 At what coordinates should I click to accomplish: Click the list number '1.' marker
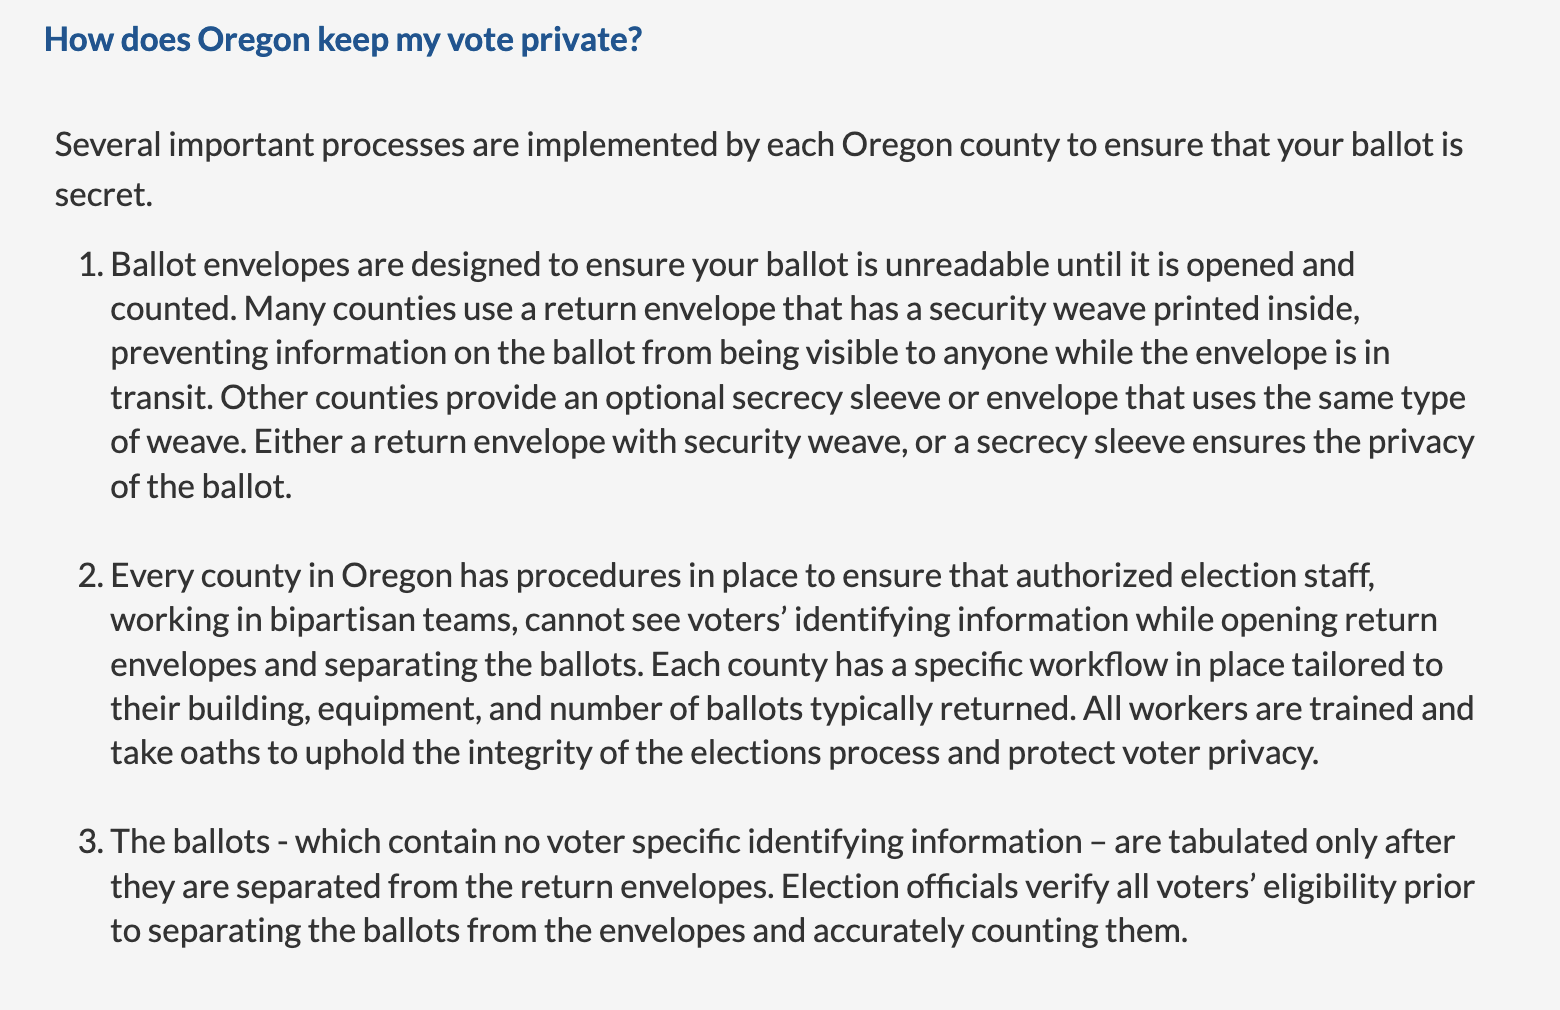tap(91, 265)
